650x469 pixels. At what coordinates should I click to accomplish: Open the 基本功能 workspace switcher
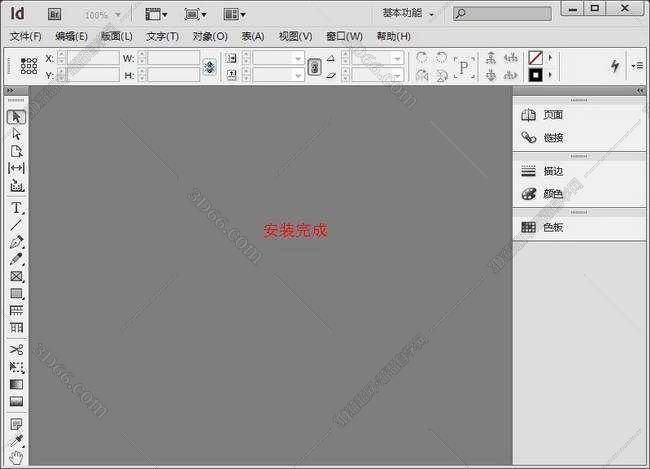pyautogui.click(x=408, y=14)
